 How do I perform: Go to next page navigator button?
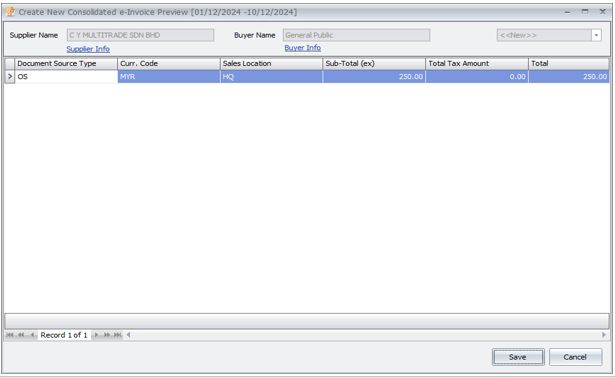click(107, 335)
